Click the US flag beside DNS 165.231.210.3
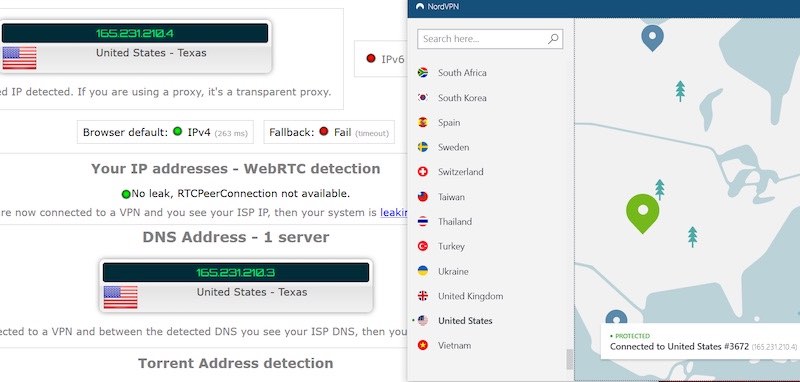Screen dimensions: 800x382 tap(120, 297)
